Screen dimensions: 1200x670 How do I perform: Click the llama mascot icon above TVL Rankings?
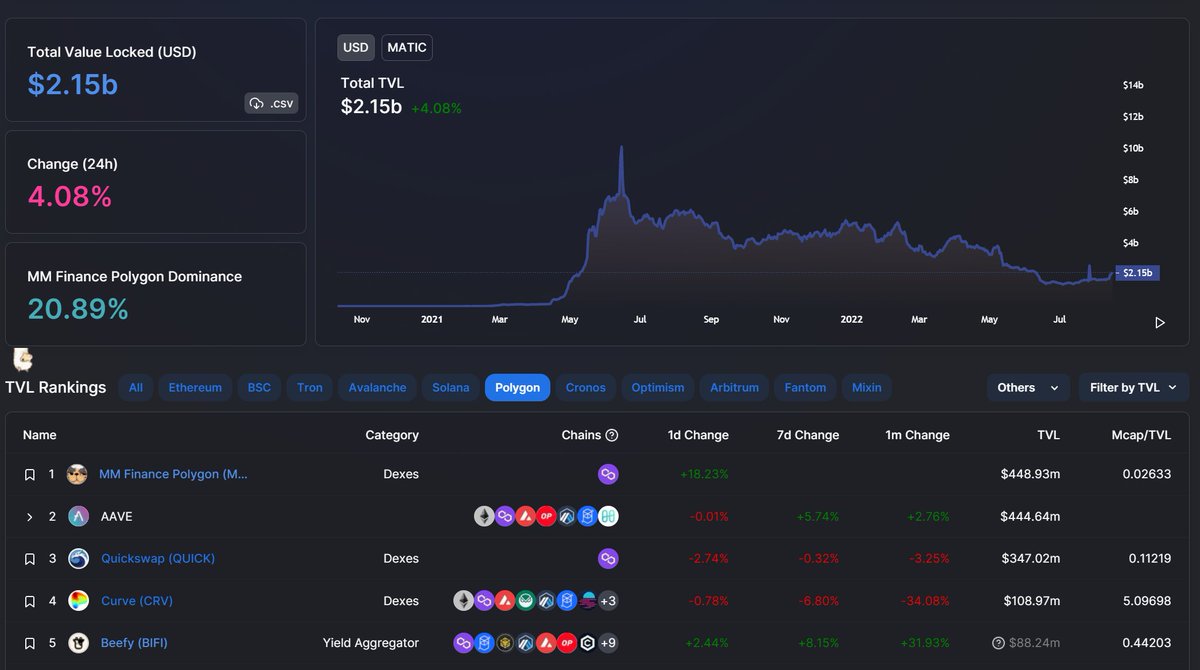23,358
